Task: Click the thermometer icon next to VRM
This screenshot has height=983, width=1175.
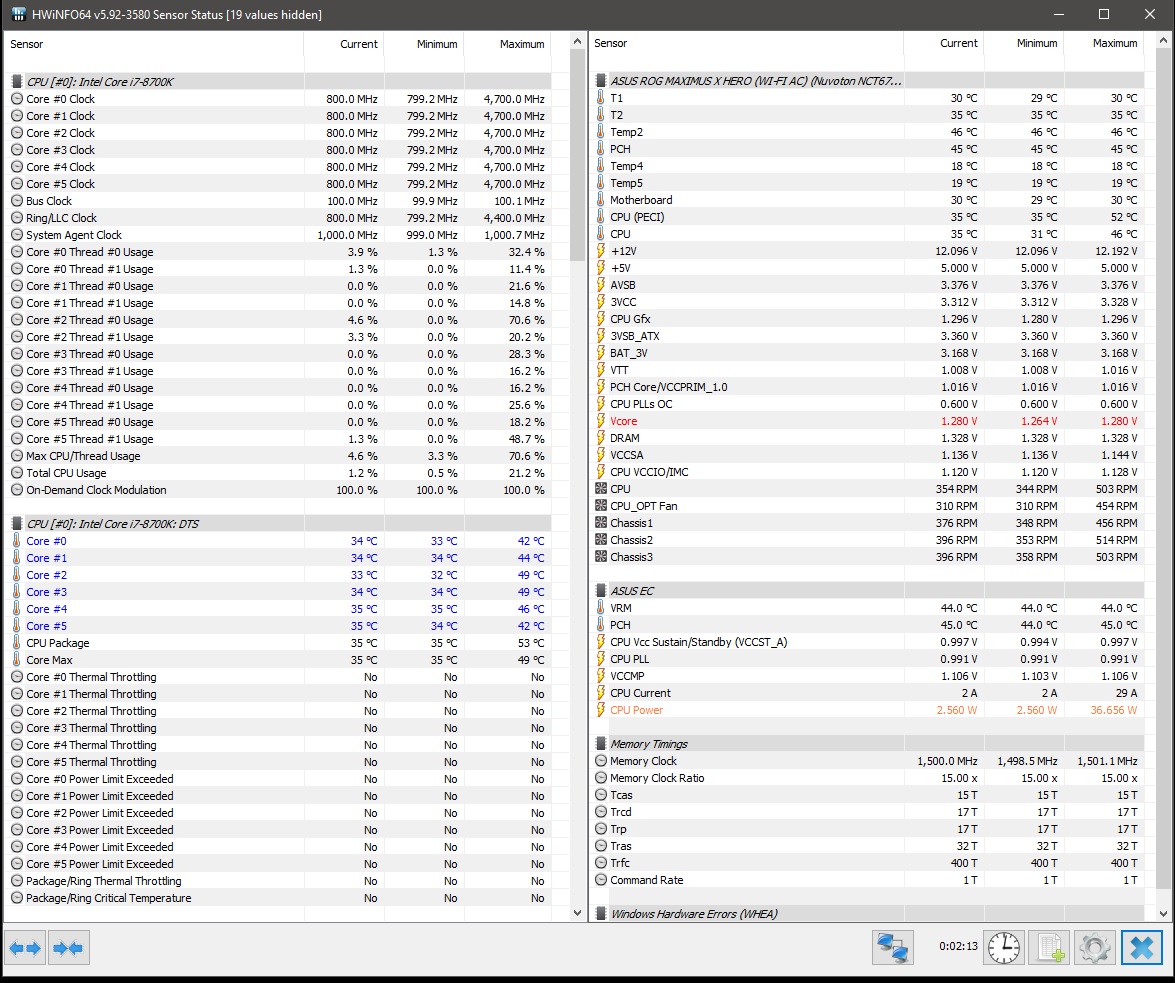Action: tap(600, 608)
